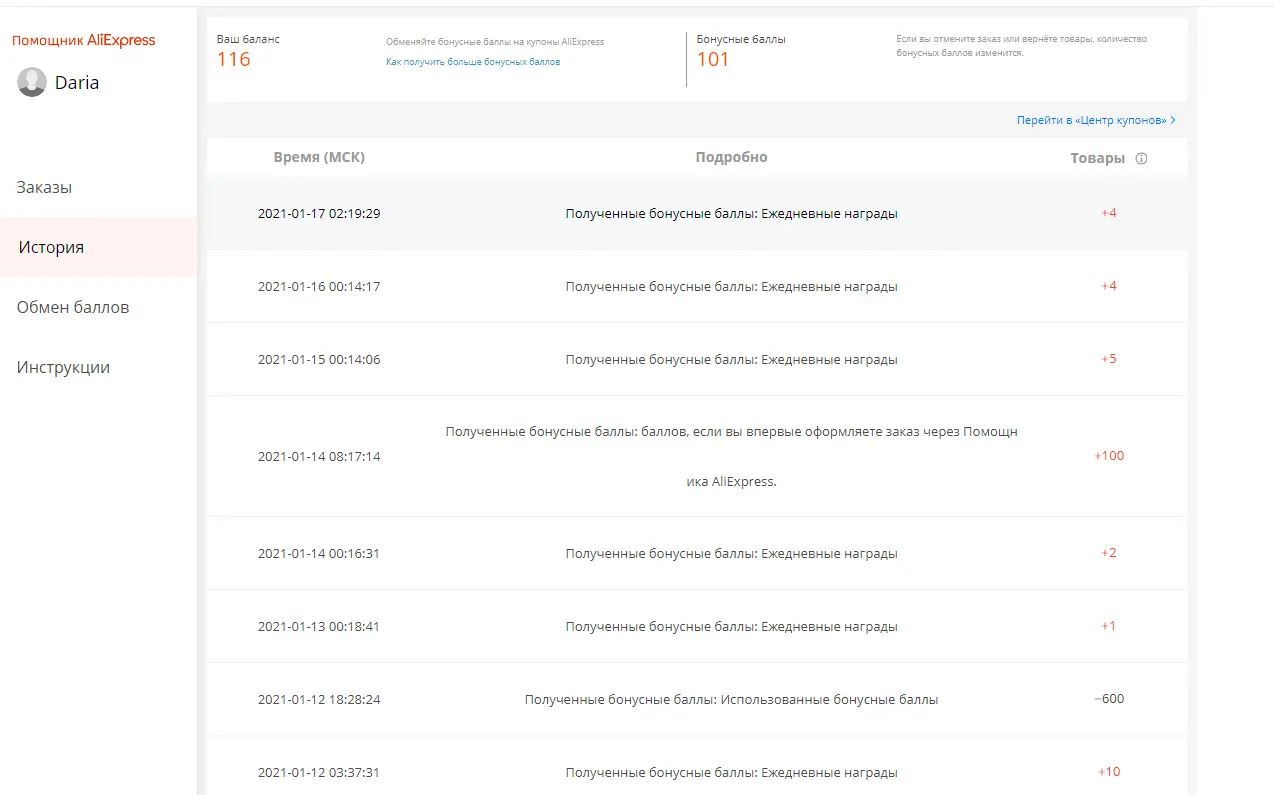Click the −600 used points value
Image resolution: width=1274 pixels, height=795 pixels.
click(x=1109, y=699)
